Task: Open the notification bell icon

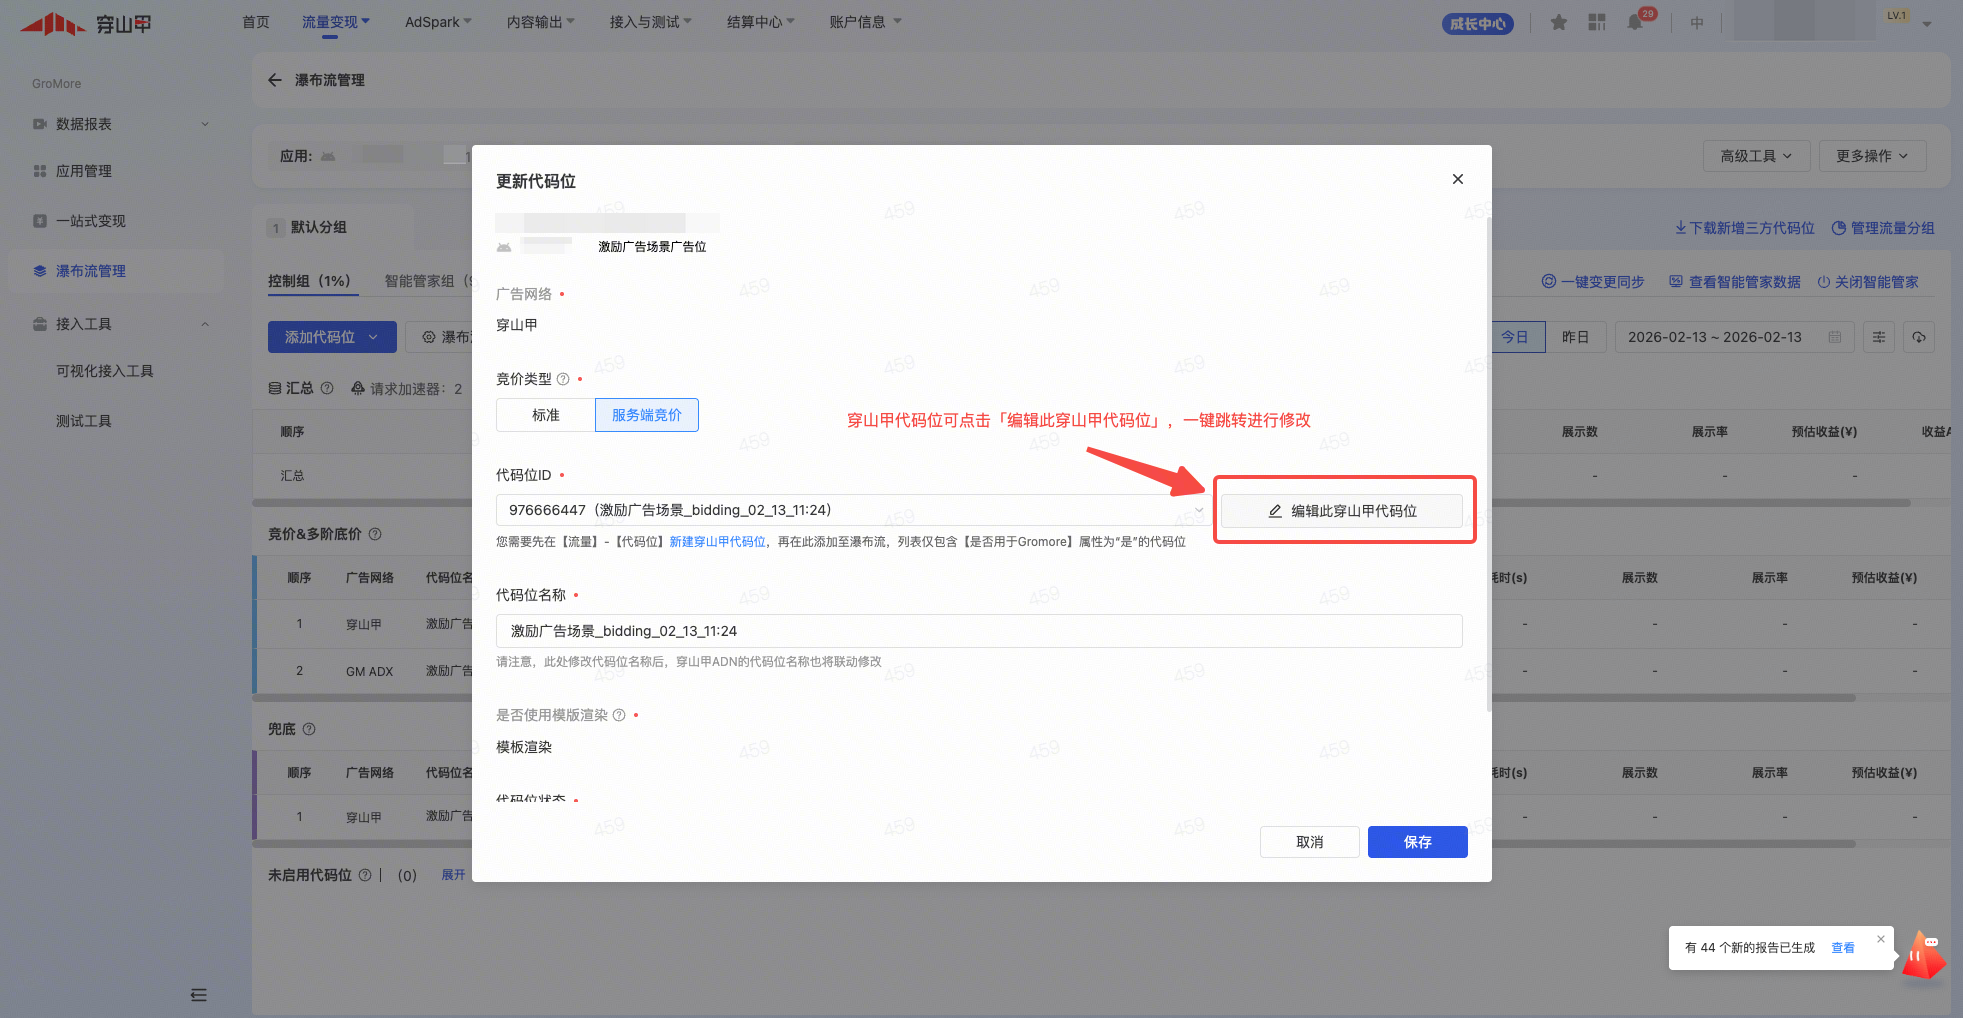Action: [x=1635, y=22]
